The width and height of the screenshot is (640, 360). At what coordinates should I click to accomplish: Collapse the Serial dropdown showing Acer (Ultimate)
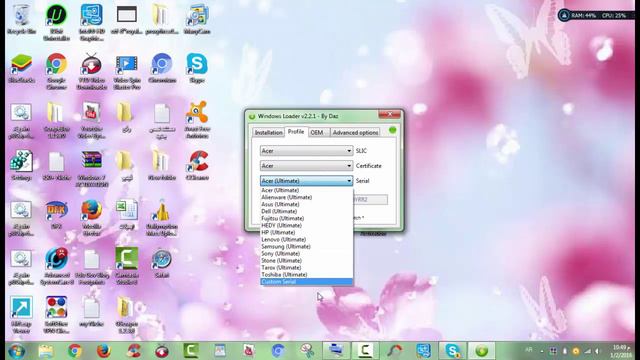click(306, 180)
